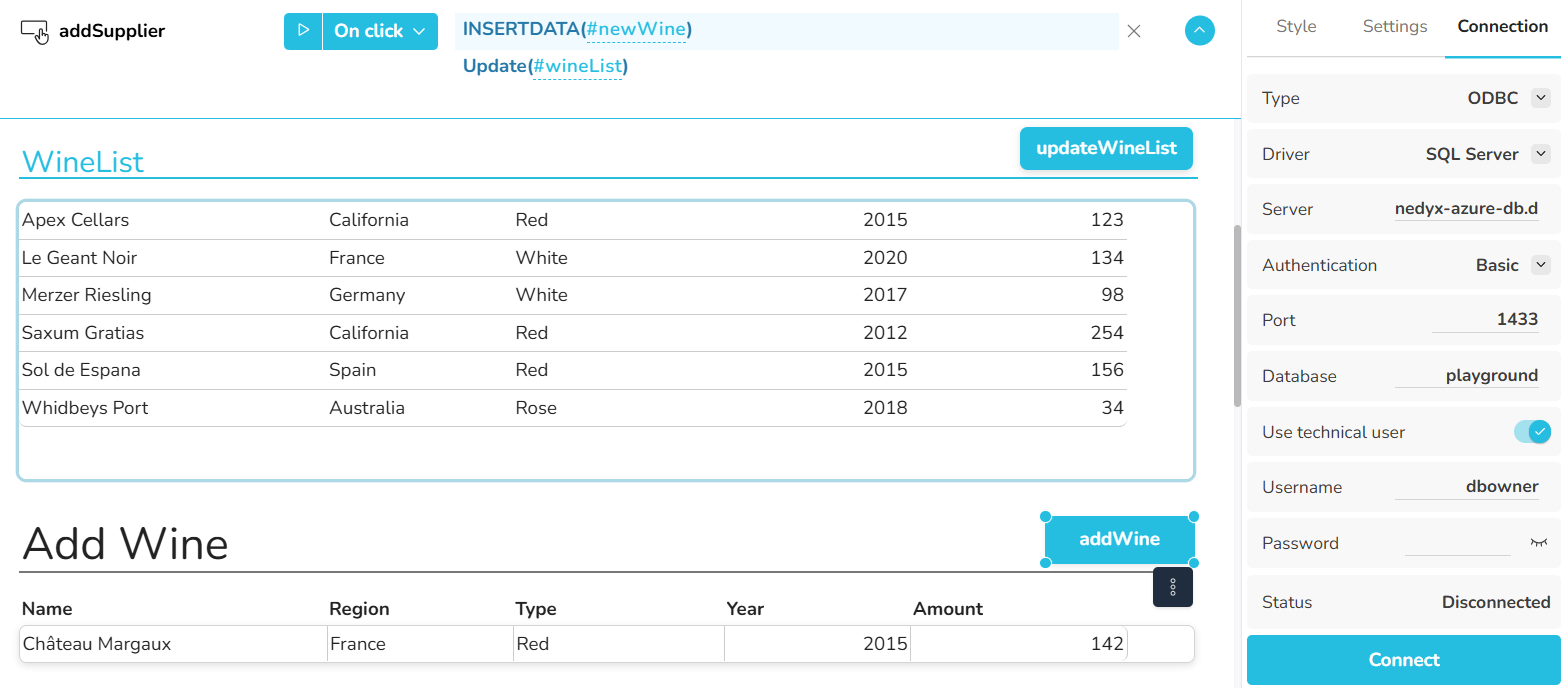The image size is (1563, 688).
Task: Click the addSupplier button-click icon
Action: 34,32
